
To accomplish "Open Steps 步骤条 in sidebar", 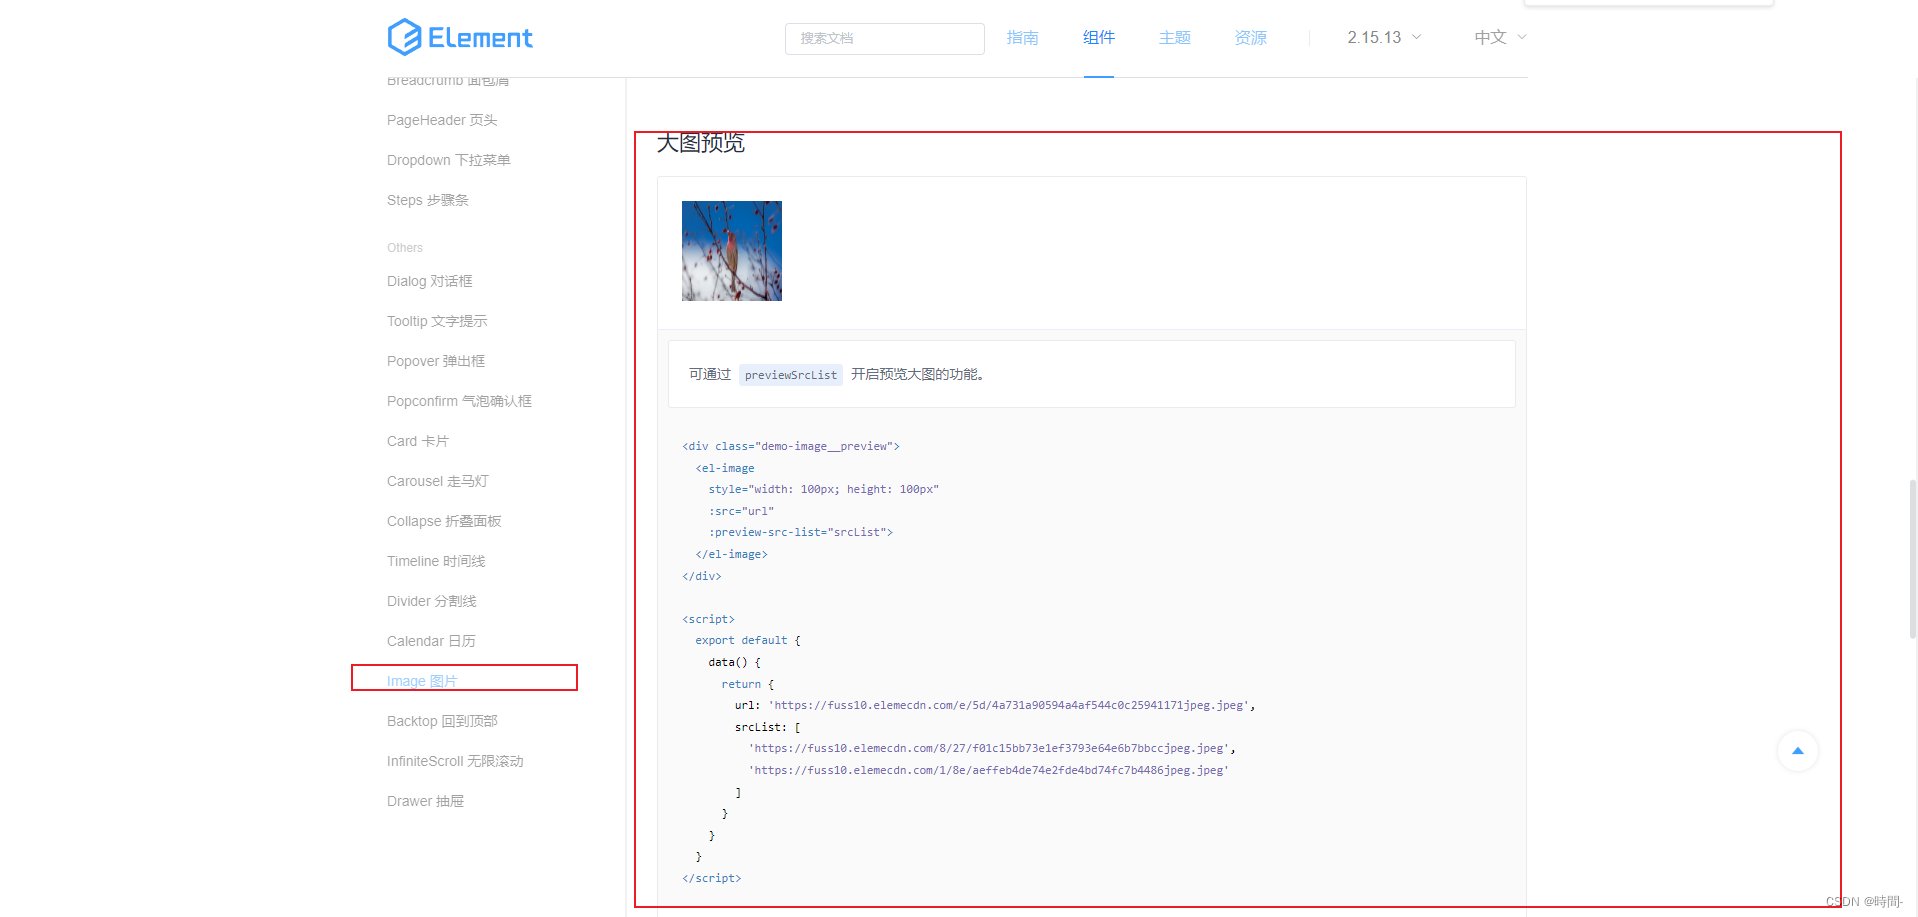I will [427, 200].
